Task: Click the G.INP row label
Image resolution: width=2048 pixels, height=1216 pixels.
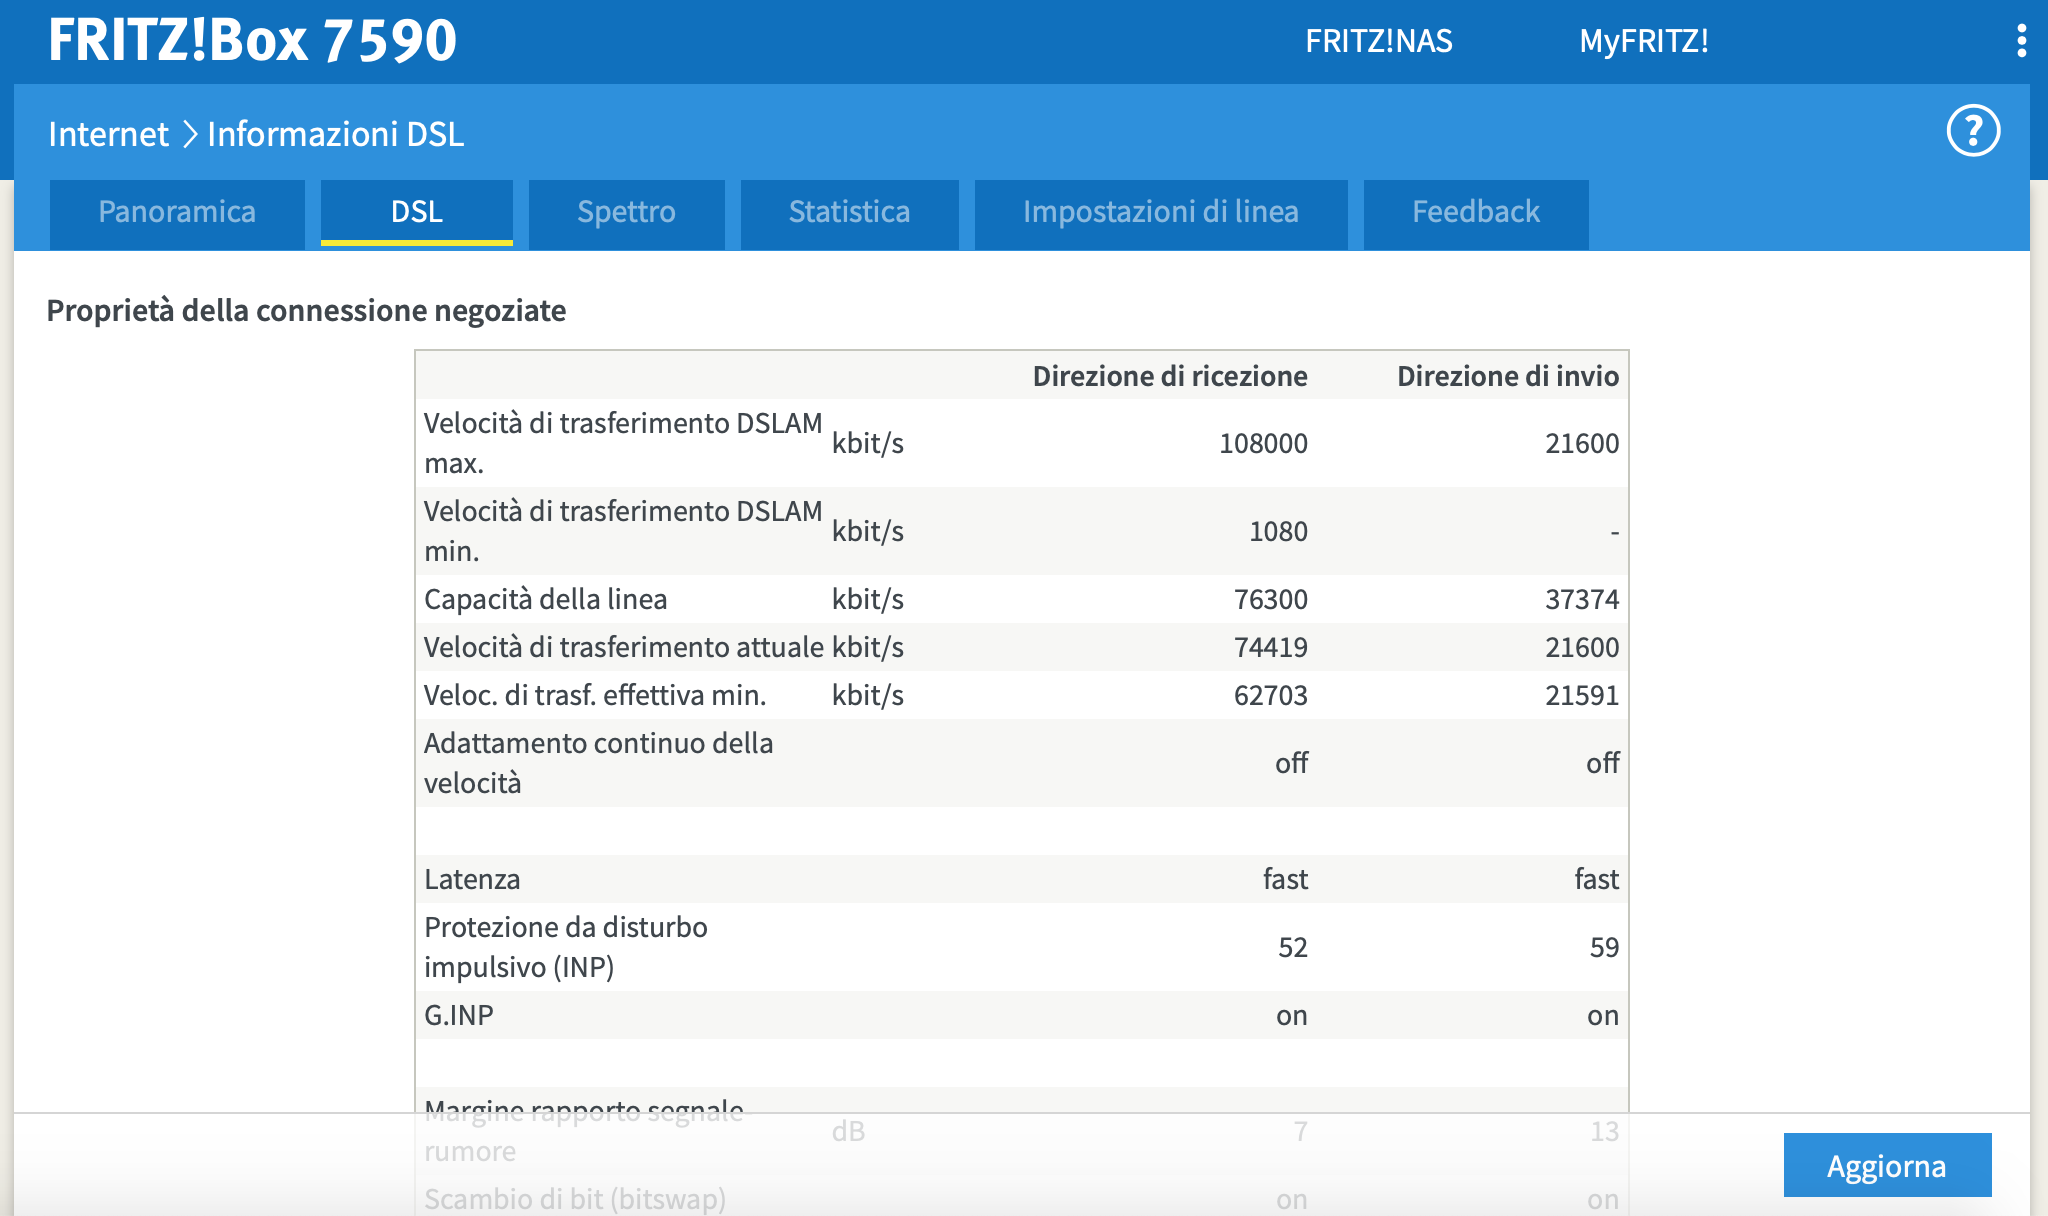Action: tap(459, 1015)
